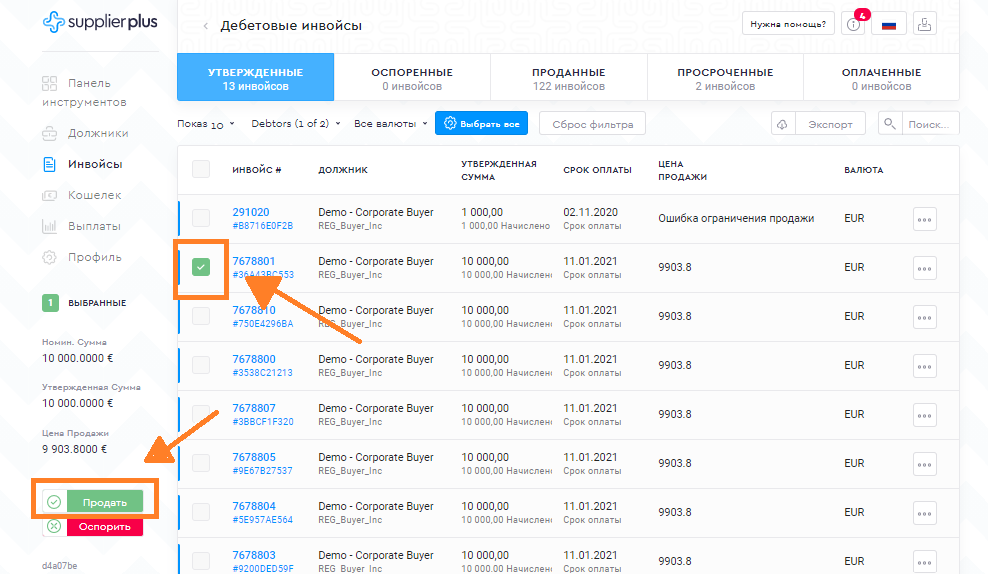Open three-dots menu for invoice 7678801
The width and height of the screenshot is (988, 574).
coord(924,268)
